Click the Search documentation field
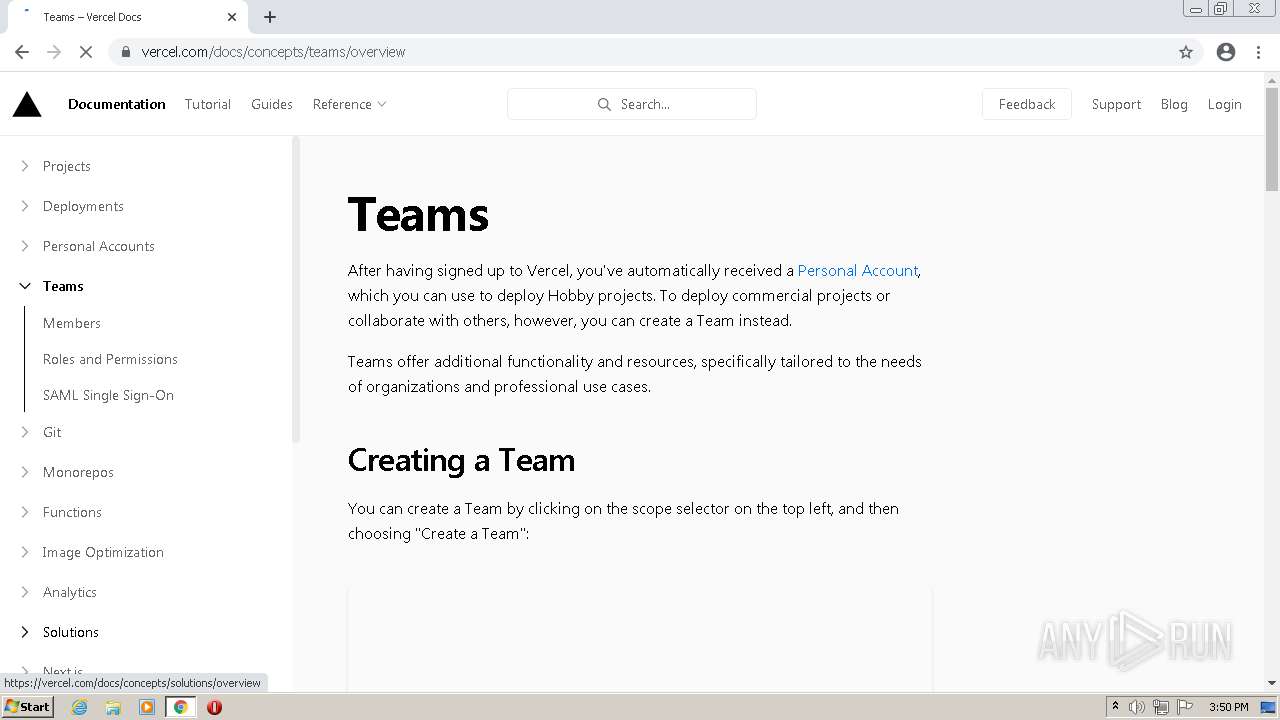Screen dimensions: 1280x720 (x=632, y=104)
